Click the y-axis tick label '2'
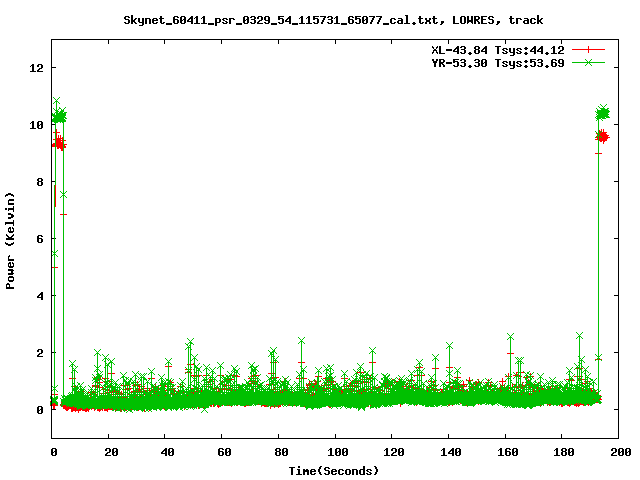Viewport: 640px width, 480px height. click(40, 353)
